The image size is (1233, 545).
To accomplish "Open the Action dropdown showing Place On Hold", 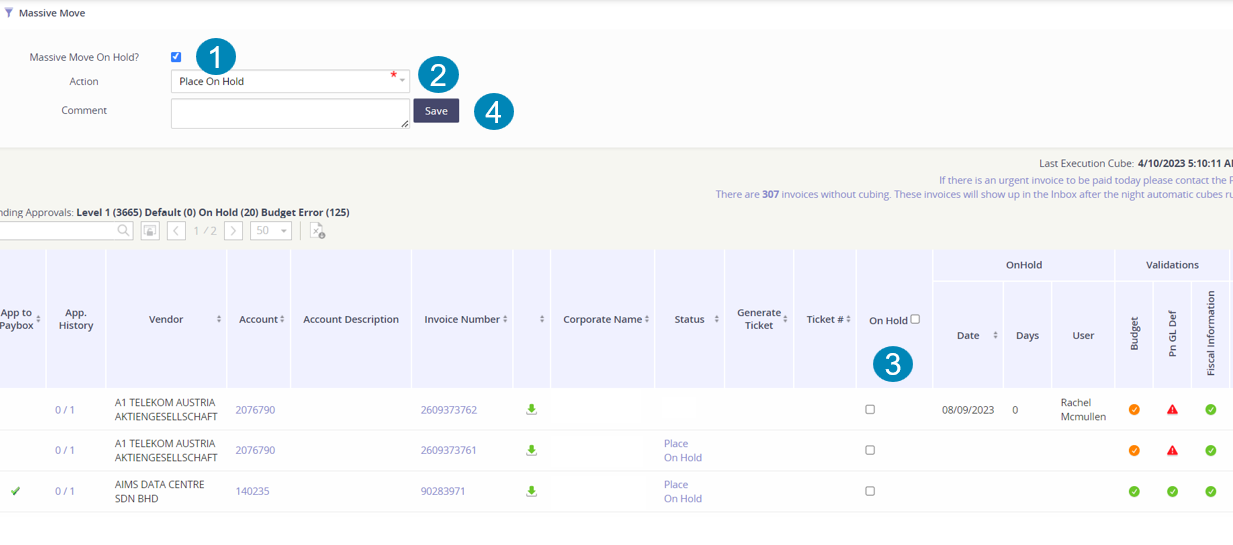I will (x=290, y=81).
